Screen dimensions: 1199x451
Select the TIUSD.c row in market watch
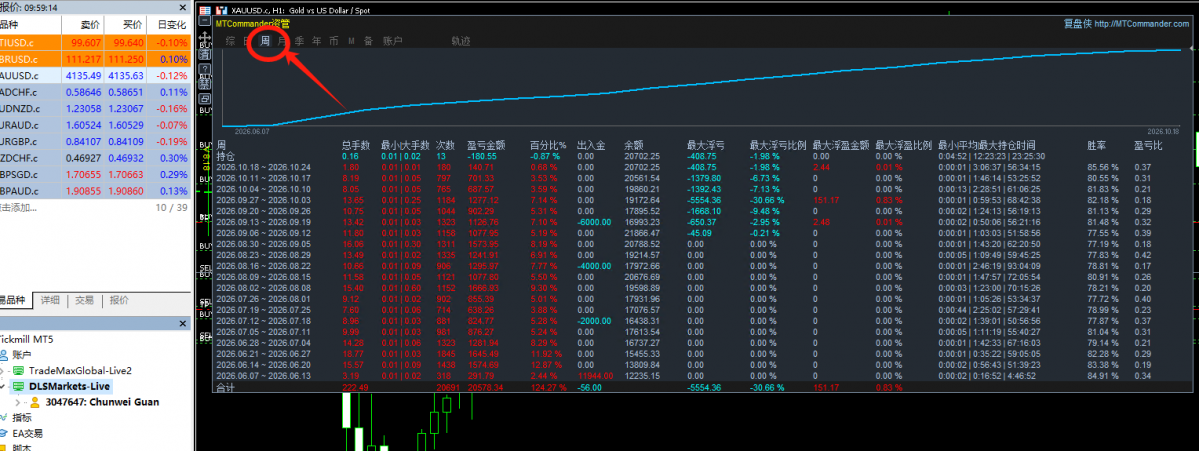pyautogui.click(x=95, y=42)
